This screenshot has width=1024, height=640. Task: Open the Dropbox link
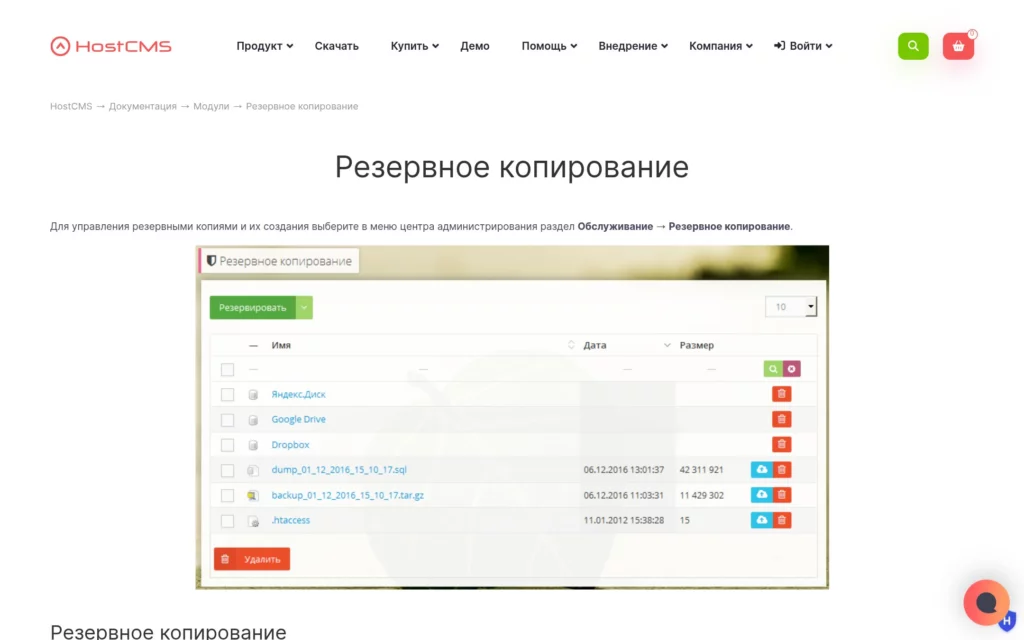tap(290, 445)
